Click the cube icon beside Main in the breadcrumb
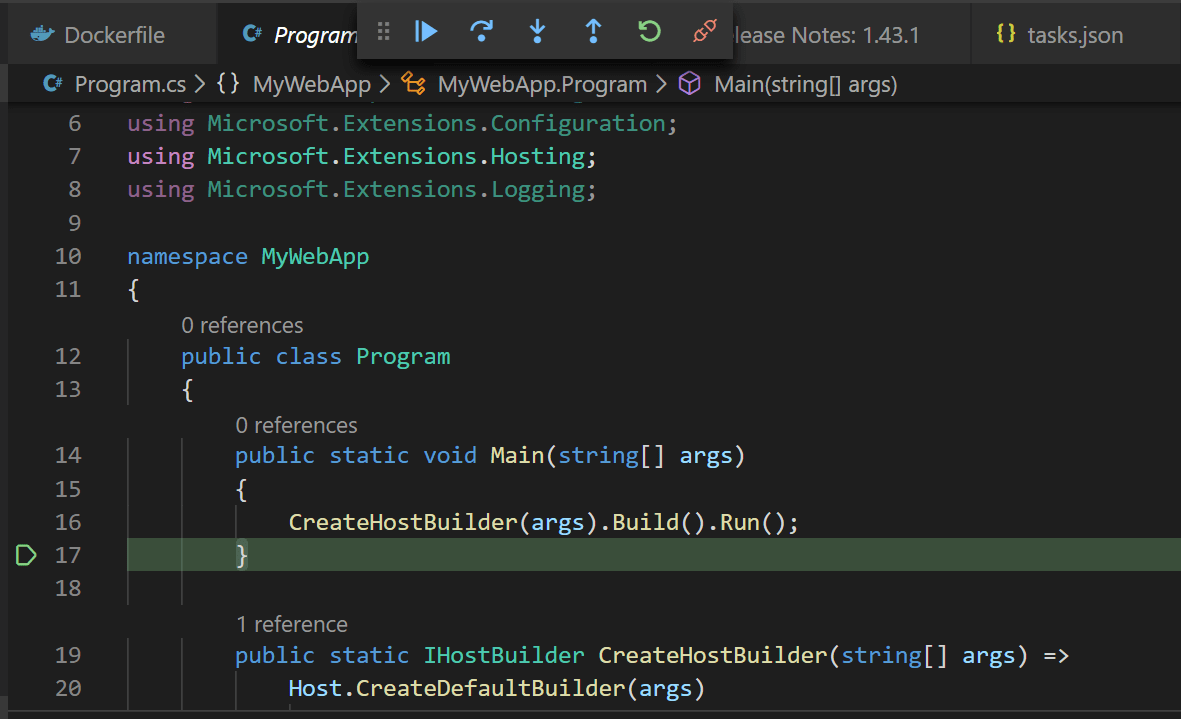 [x=690, y=84]
